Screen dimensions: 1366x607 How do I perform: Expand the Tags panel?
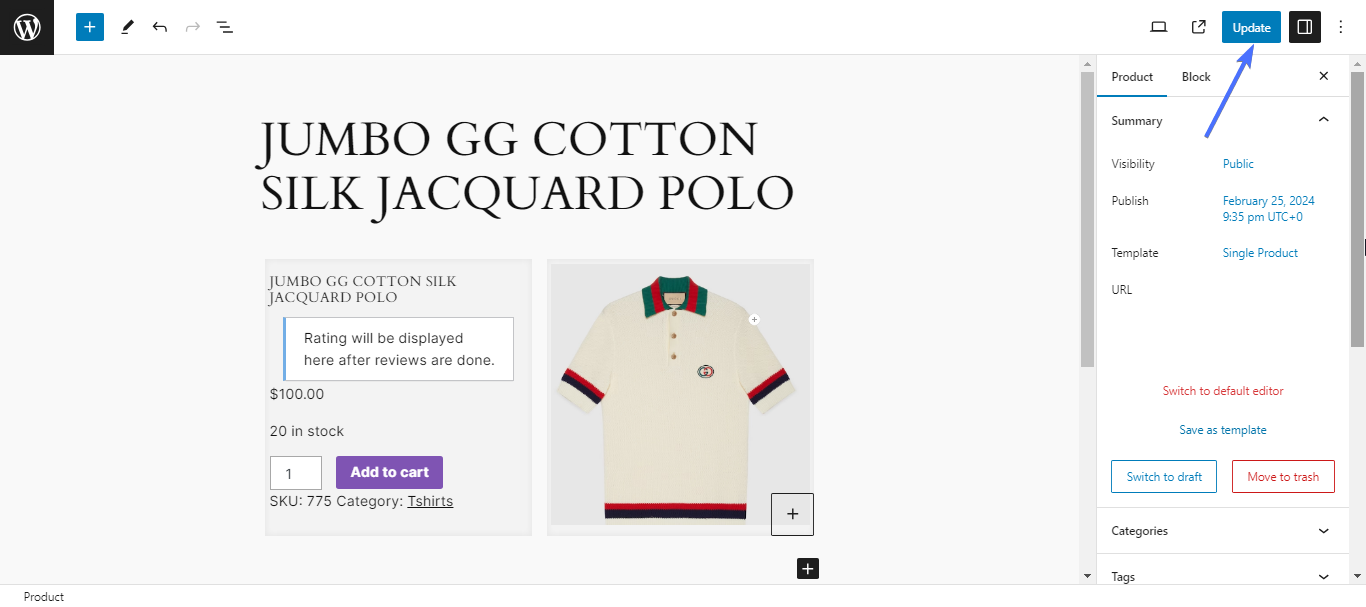coord(1323,577)
